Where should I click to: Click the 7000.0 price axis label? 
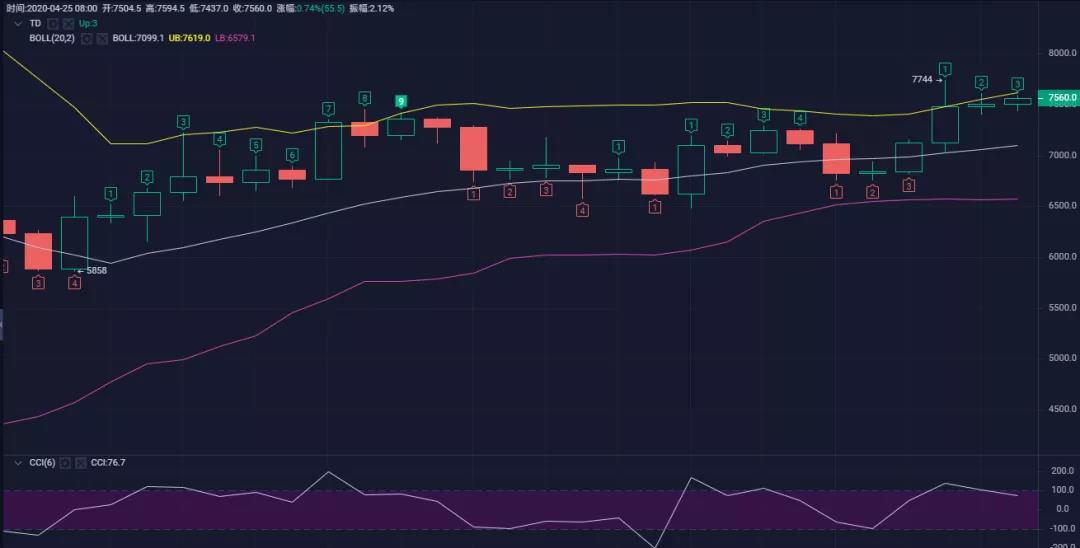[x=1062, y=155]
